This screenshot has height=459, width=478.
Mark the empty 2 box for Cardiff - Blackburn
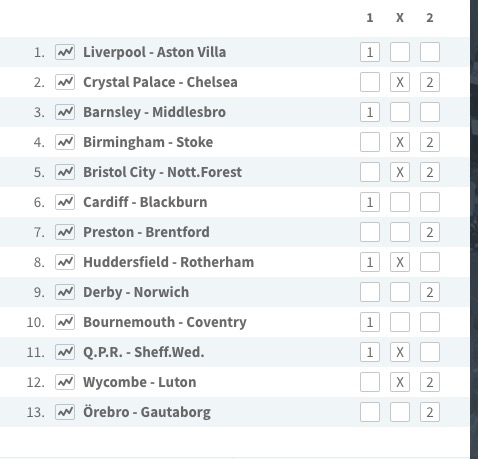(x=430, y=202)
